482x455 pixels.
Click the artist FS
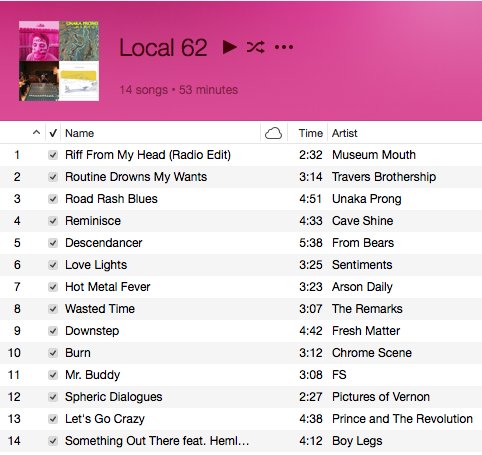339,375
